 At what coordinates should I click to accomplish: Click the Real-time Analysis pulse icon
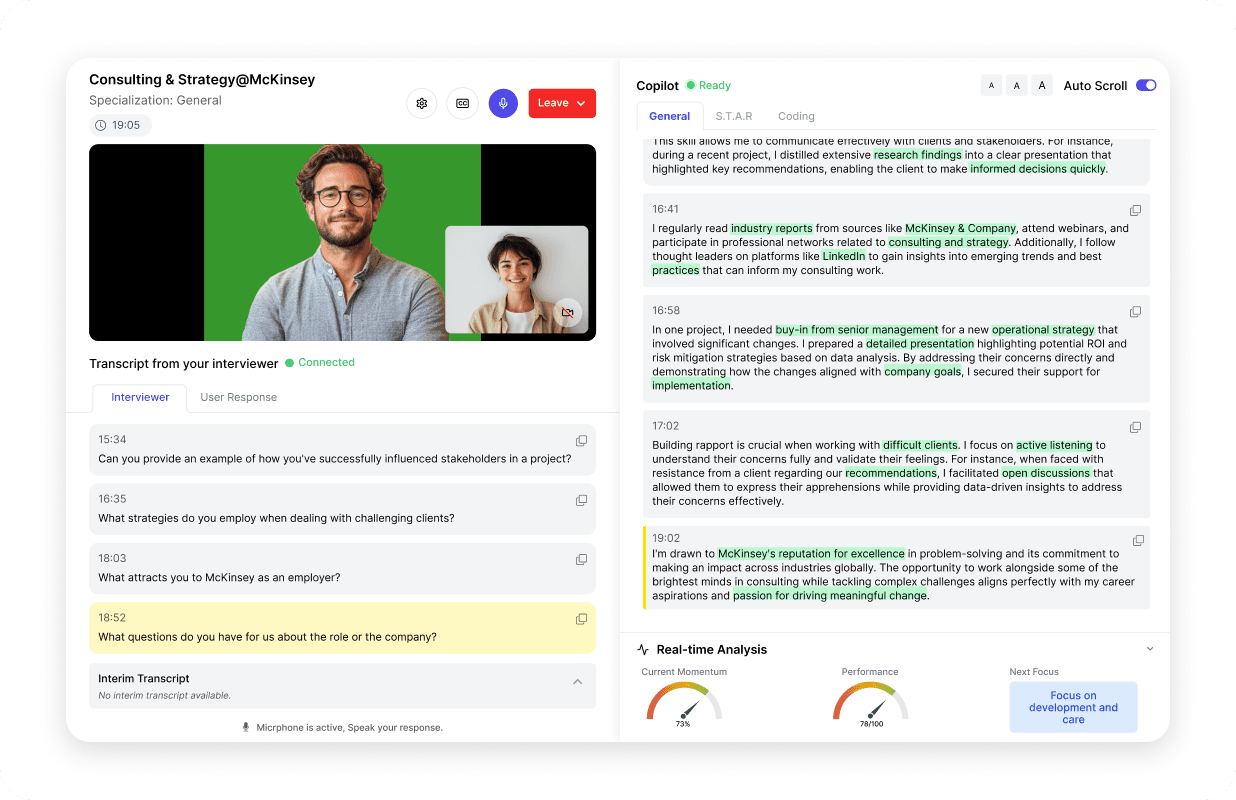click(643, 650)
